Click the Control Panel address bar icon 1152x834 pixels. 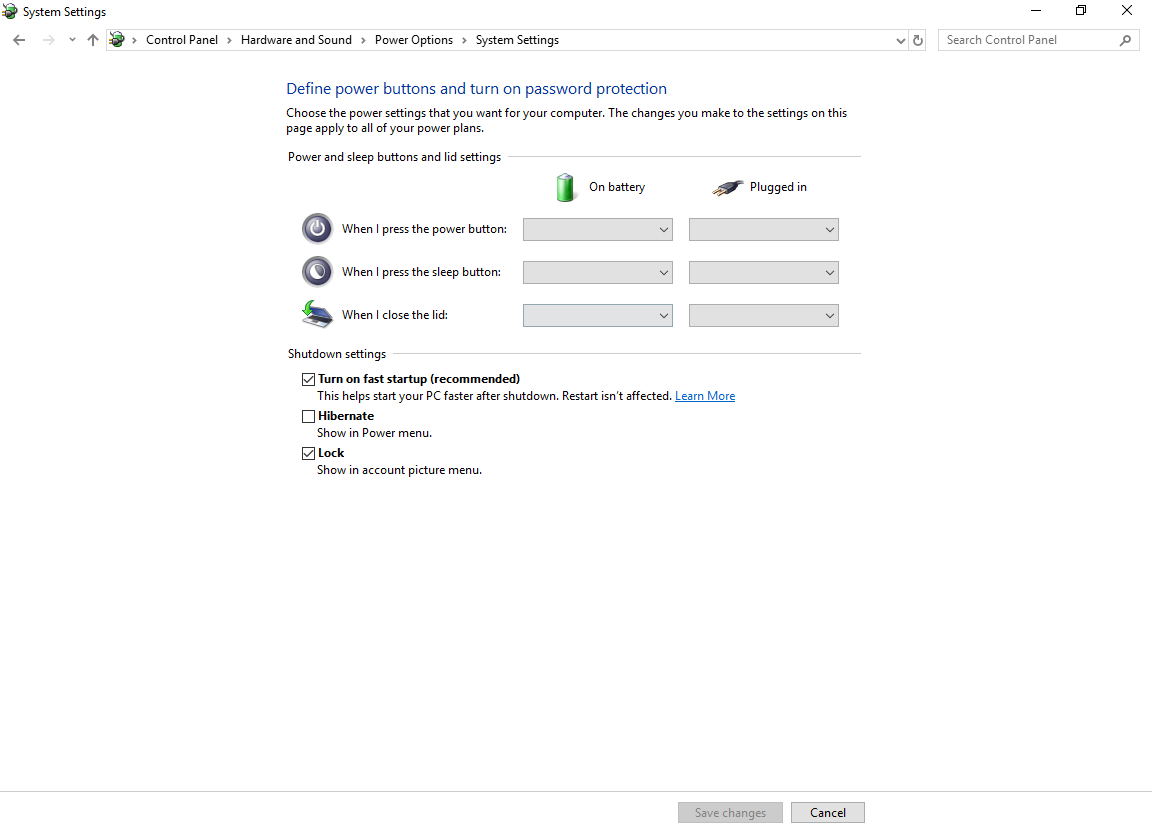point(117,40)
